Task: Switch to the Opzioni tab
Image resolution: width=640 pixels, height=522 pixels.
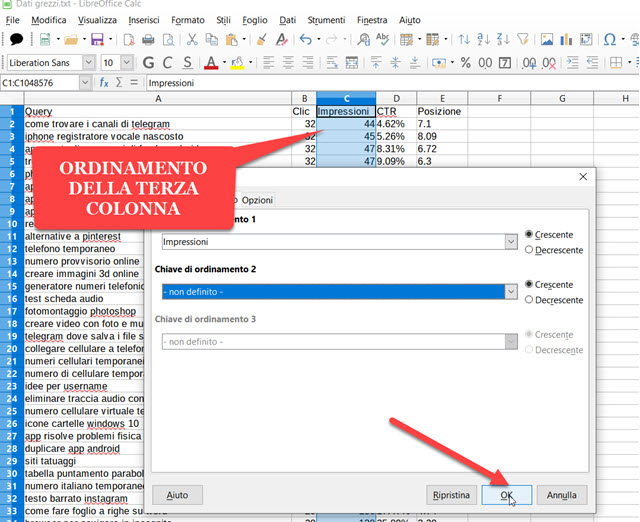Action: click(x=257, y=200)
